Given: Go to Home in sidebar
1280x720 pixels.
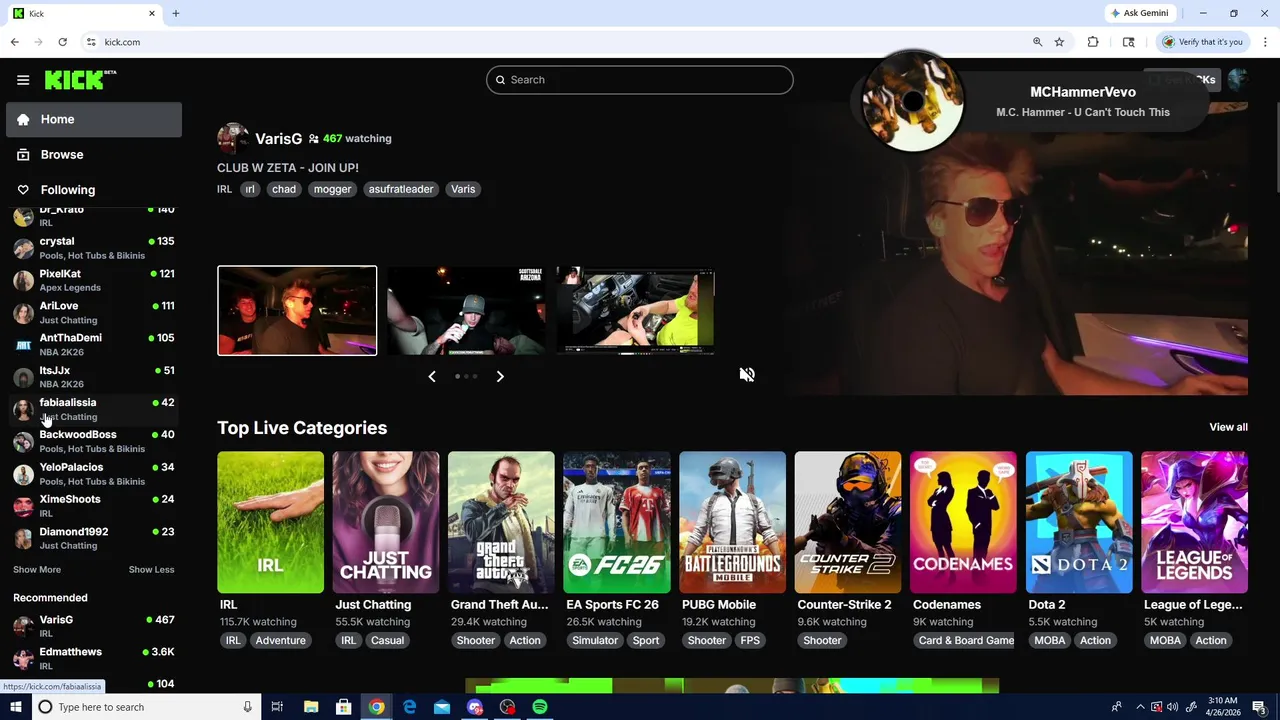Looking at the screenshot, I should coord(94,119).
